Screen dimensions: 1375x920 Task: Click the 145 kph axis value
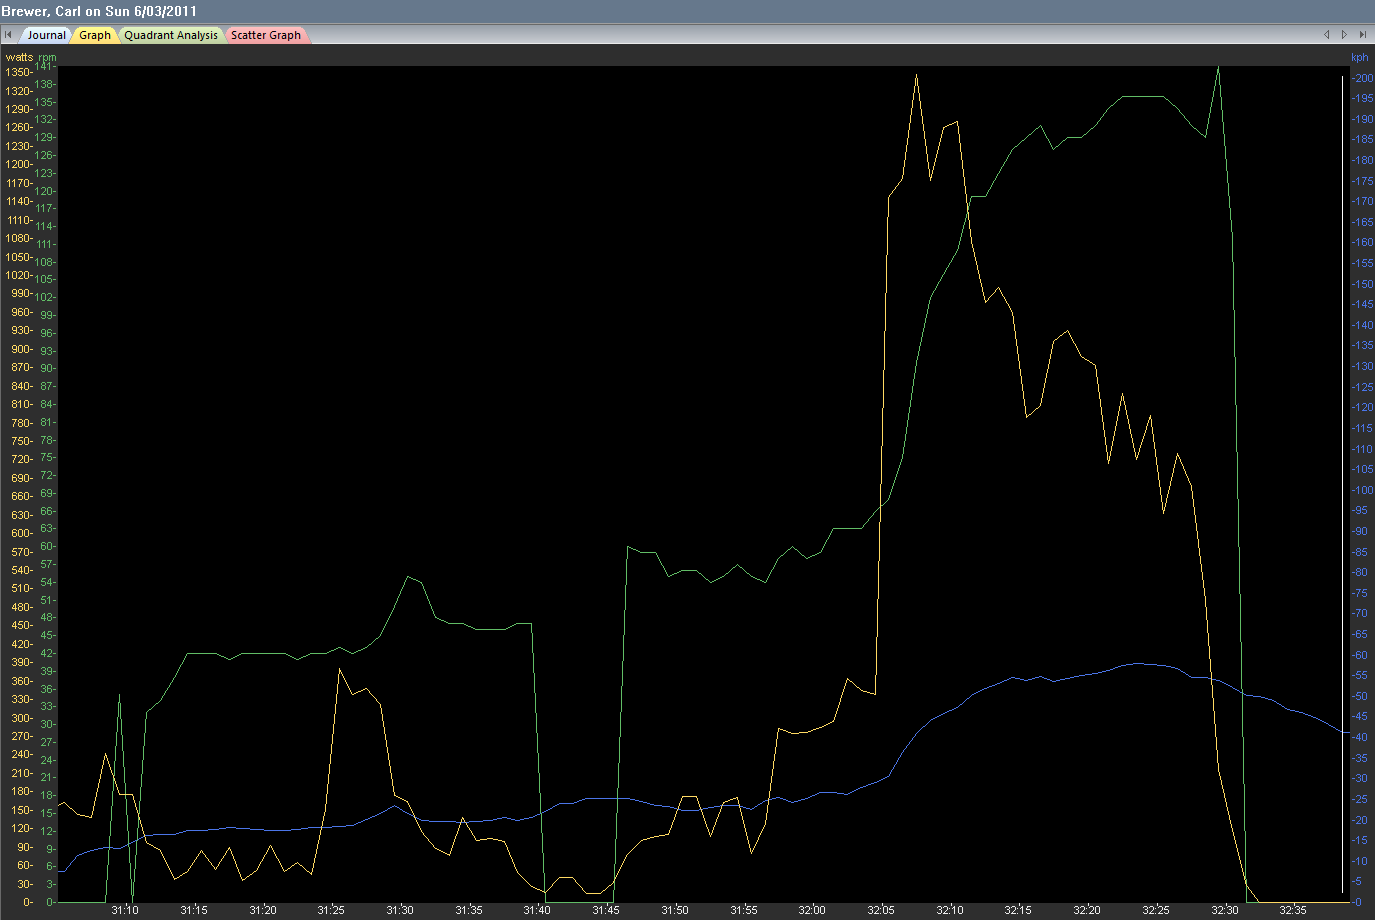1363,304
